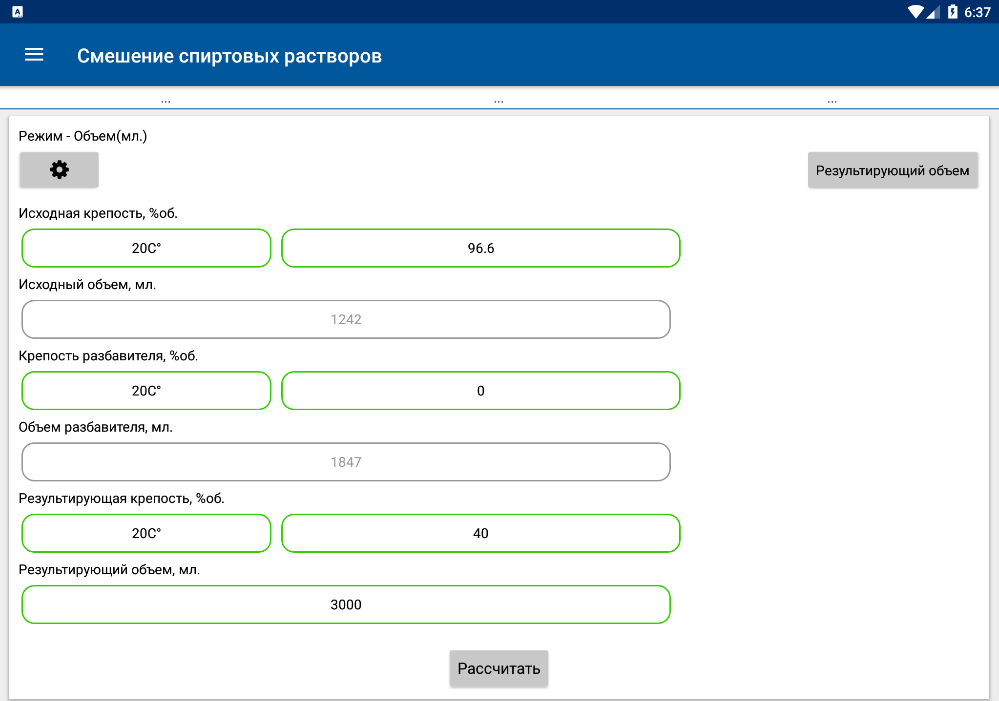
Task: Open temperature selector for Результирующая крепость
Action: (147, 533)
